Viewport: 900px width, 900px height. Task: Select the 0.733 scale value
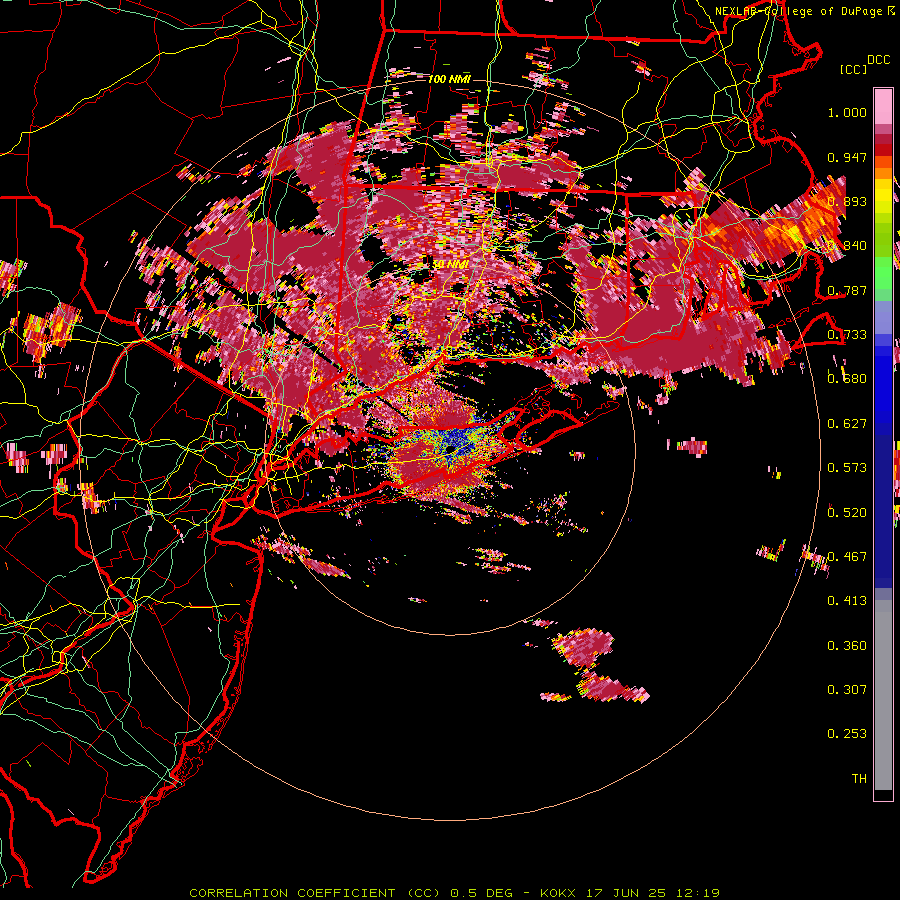847,335
